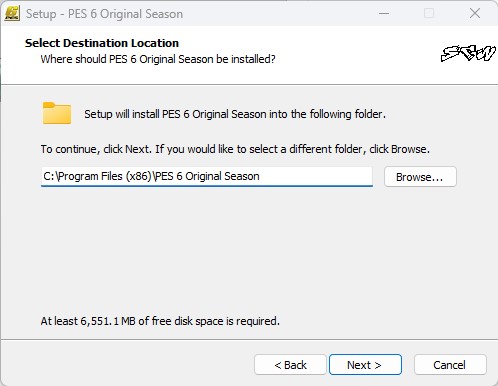
Task: Open the Browse folder dialog
Action: 420,177
